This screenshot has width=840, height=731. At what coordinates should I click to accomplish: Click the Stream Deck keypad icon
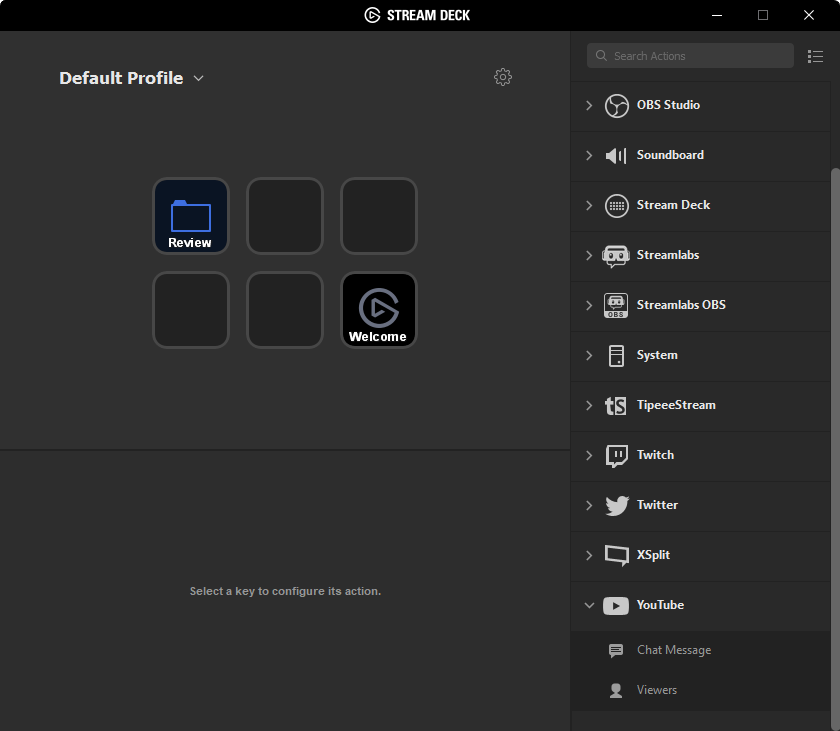point(616,206)
